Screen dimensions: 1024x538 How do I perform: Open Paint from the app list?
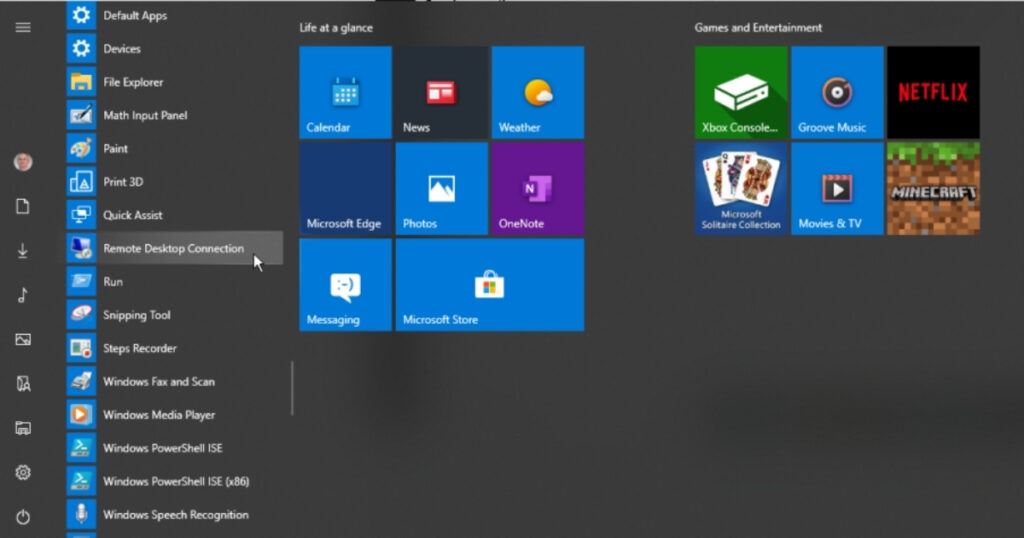tap(174, 148)
